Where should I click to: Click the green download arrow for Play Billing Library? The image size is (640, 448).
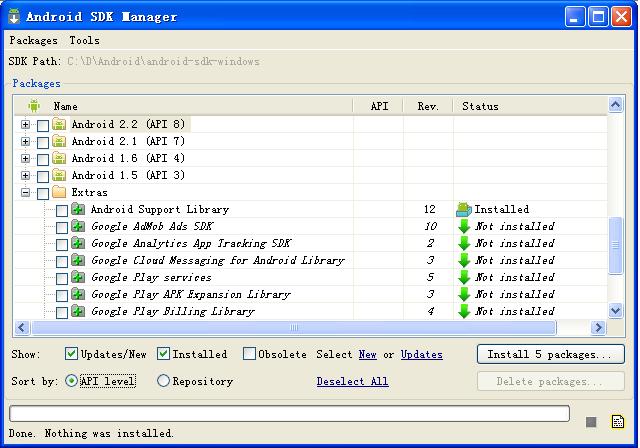coord(464,311)
